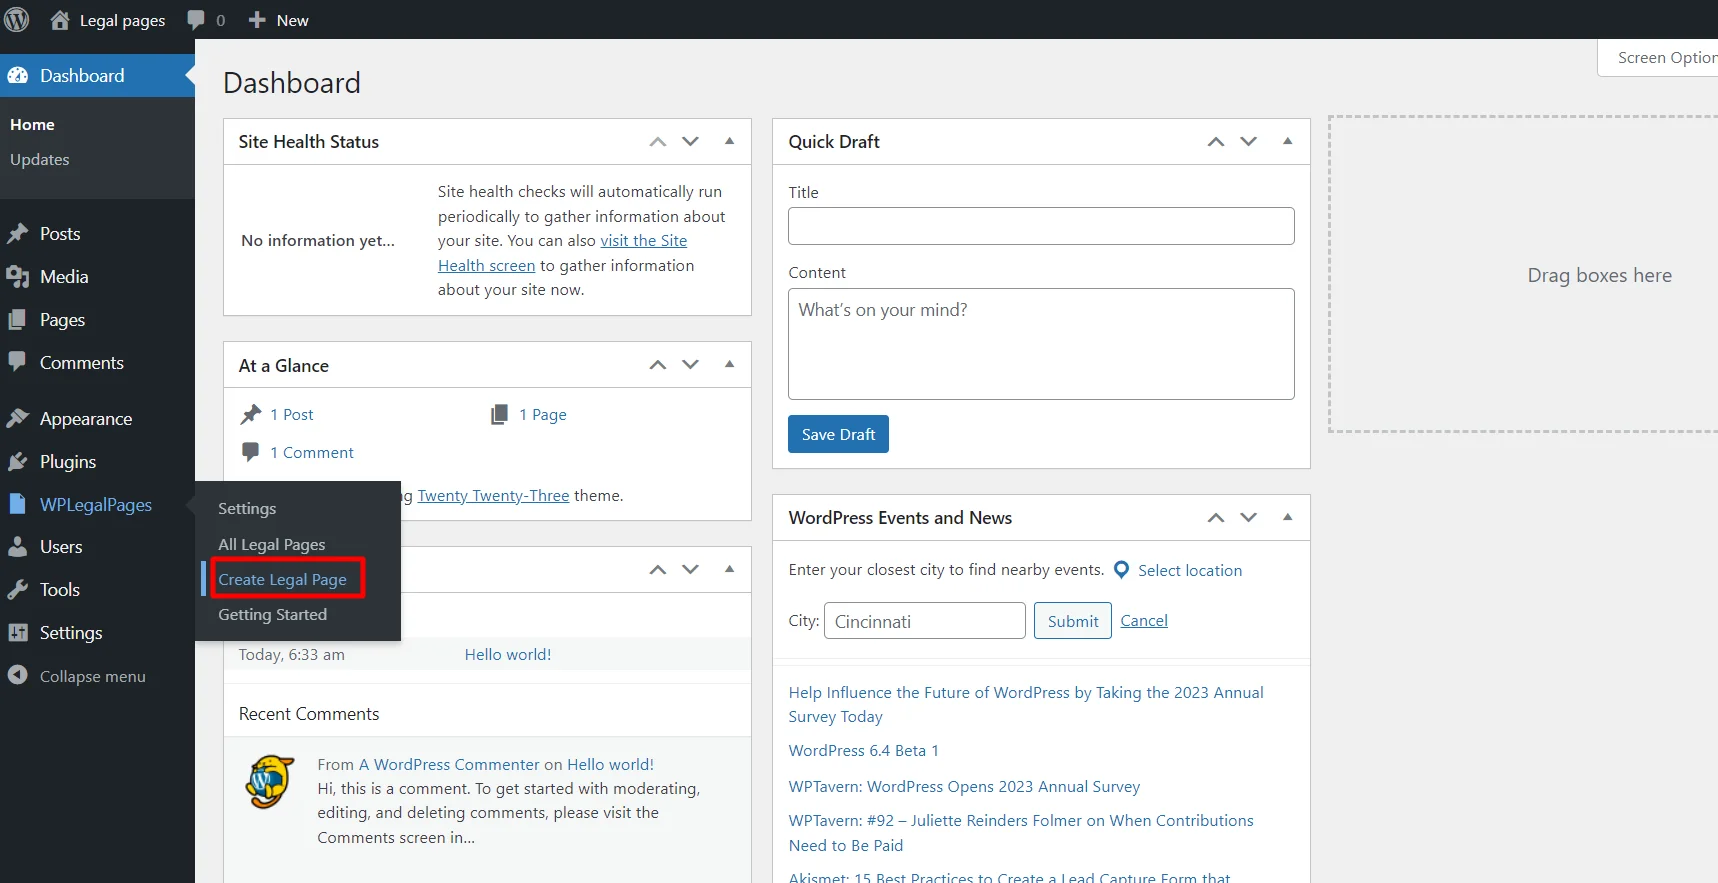Move WordPress Events and News box up

[x=1215, y=518]
